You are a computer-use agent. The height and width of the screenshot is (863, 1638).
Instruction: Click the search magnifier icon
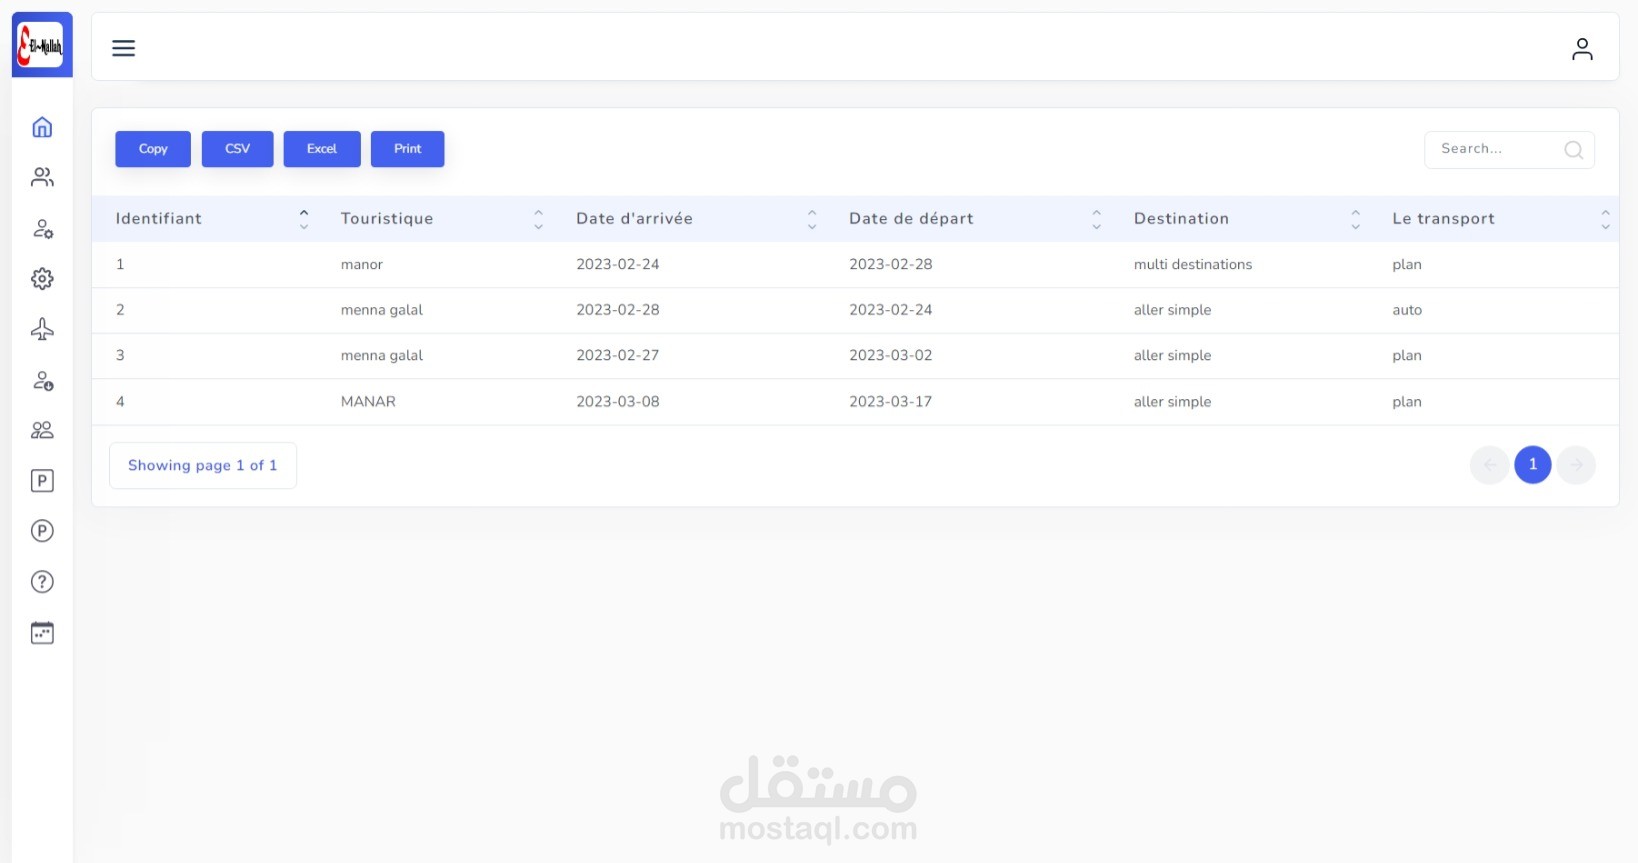click(1573, 150)
